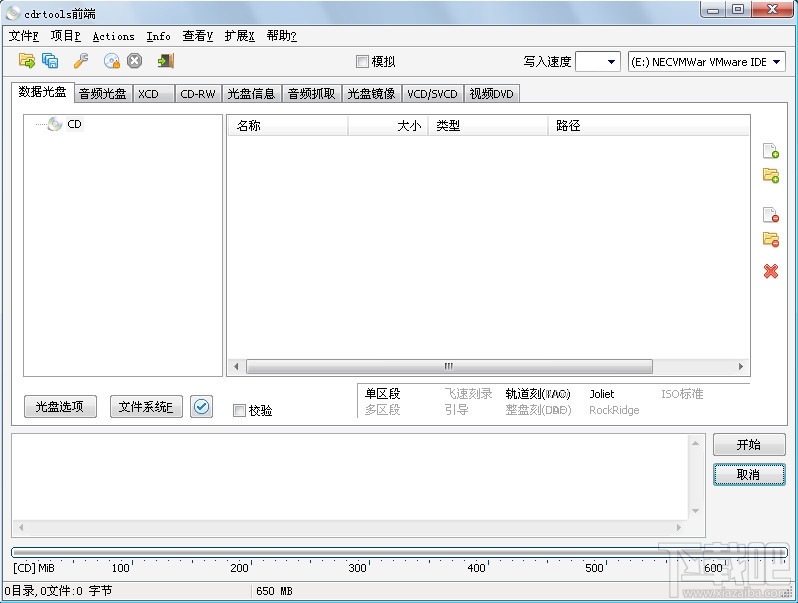Click the add folder icon
This screenshot has width=798, height=603.
(x=771, y=176)
